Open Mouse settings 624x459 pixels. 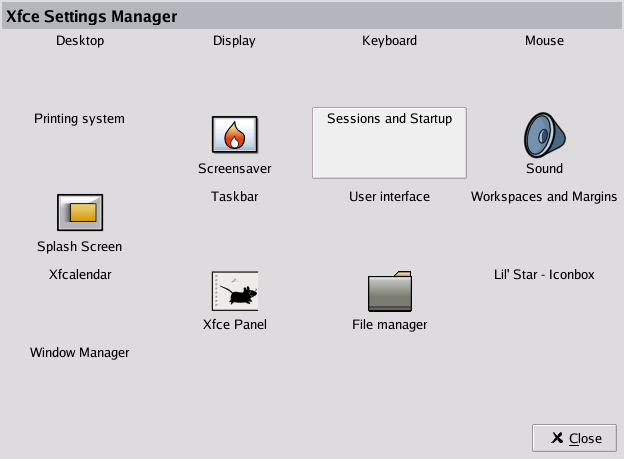pyautogui.click(x=544, y=41)
